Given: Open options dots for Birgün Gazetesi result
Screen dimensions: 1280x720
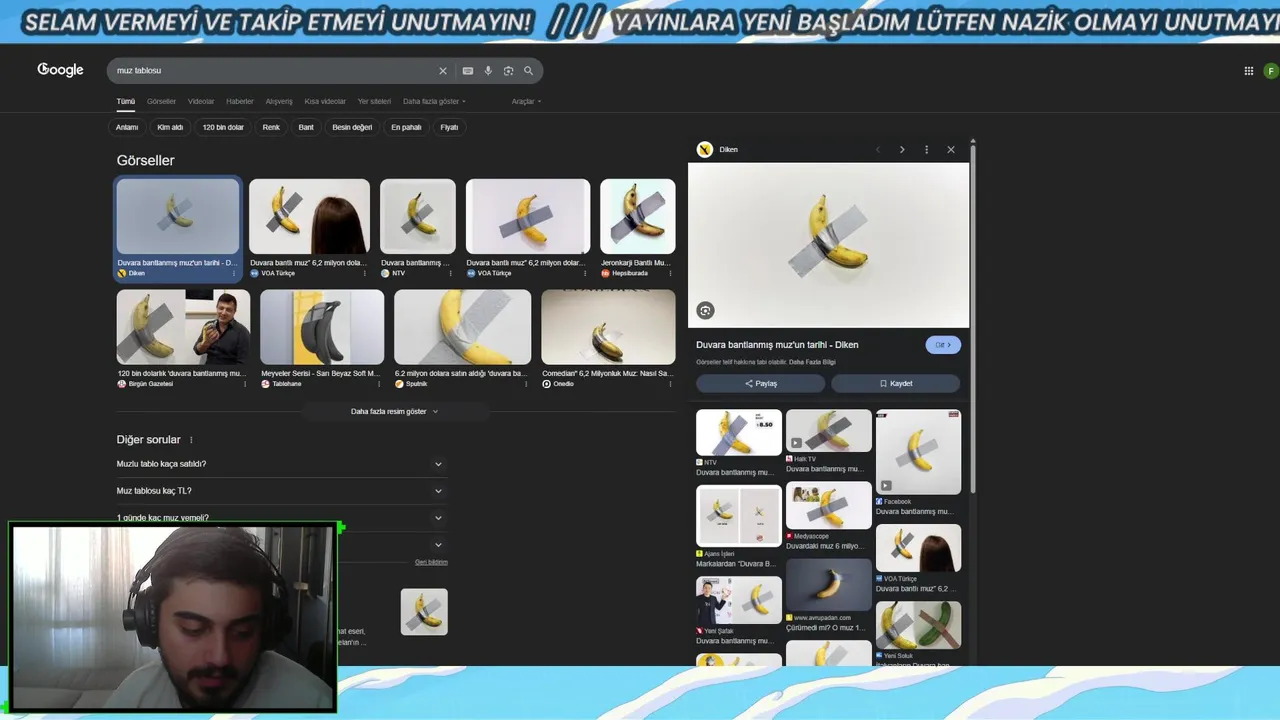Looking at the screenshot, I should tap(244, 384).
